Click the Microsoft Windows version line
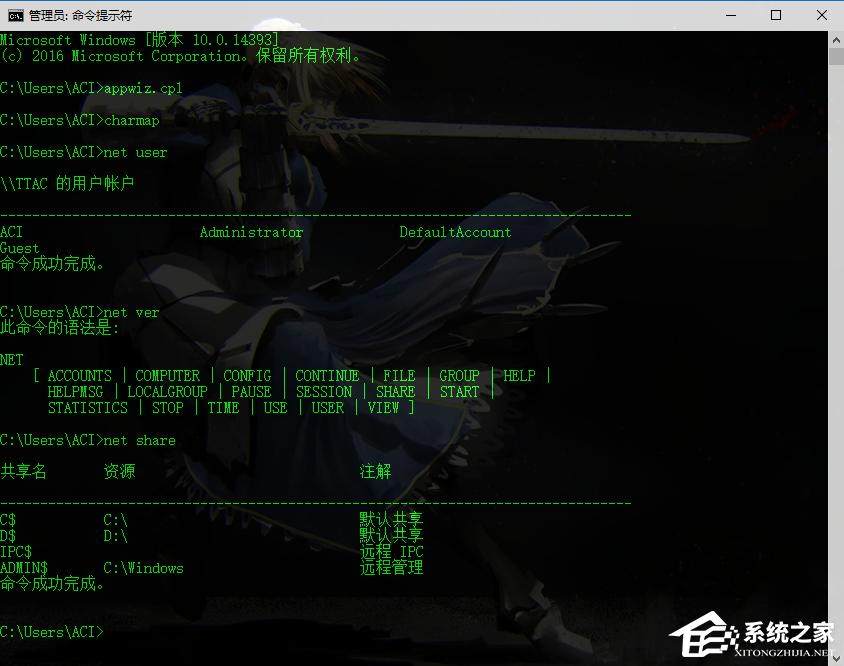 139,40
